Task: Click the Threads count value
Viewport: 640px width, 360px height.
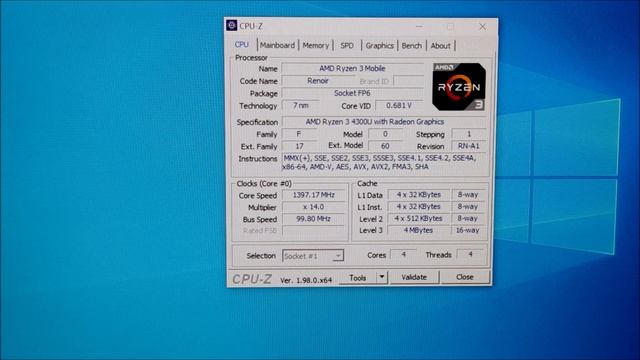Action: coord(470,254)
